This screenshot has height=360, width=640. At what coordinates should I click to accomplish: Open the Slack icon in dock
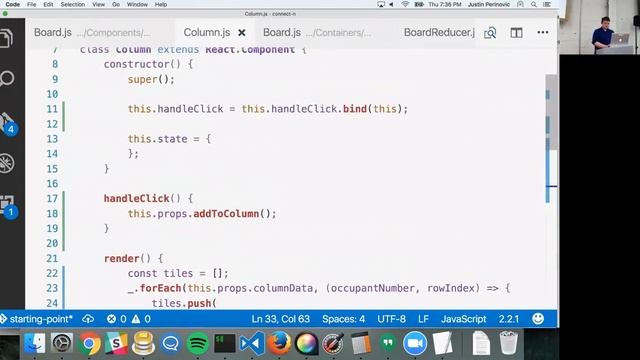116,343
